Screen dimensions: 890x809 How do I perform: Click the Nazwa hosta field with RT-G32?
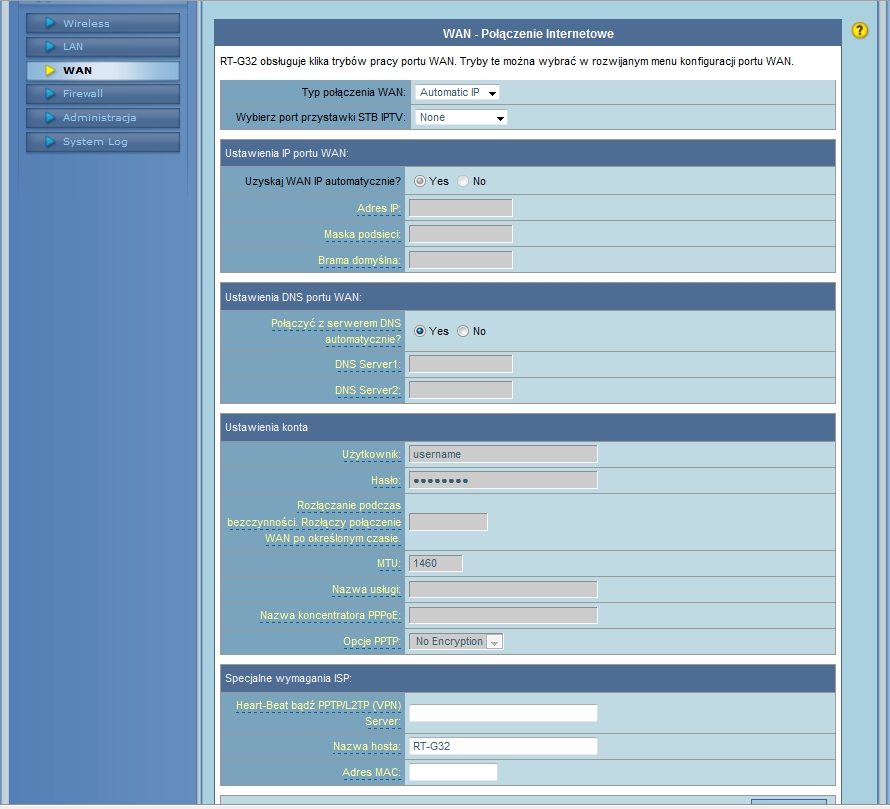coord(503,746)
